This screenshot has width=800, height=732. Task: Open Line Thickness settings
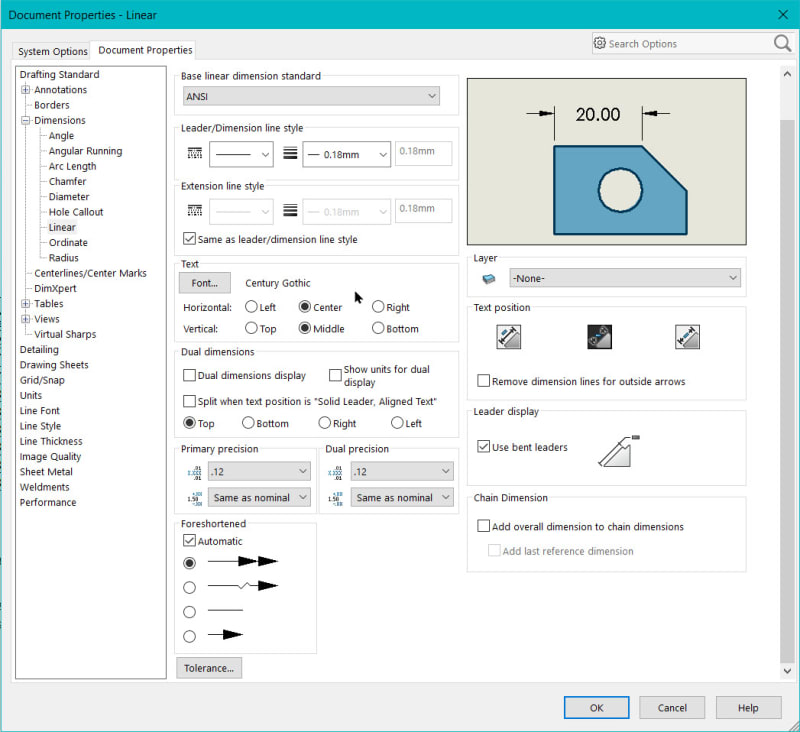pyautogui.click(x=51, y=441)
